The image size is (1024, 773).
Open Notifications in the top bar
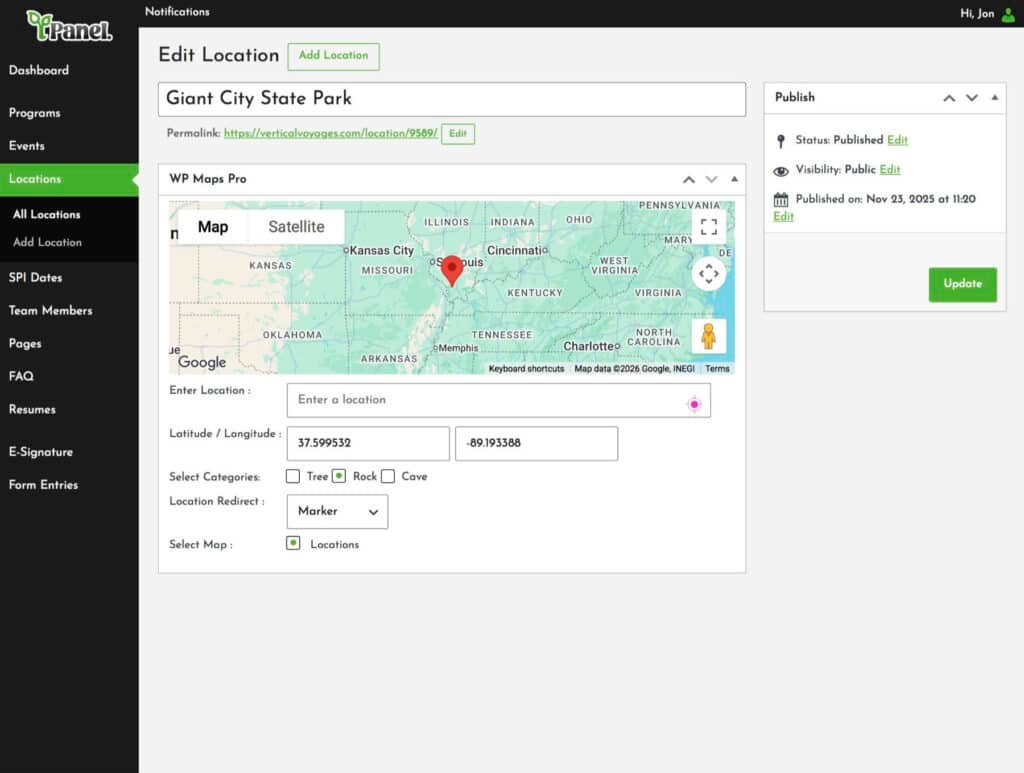[x=177, y=12]
